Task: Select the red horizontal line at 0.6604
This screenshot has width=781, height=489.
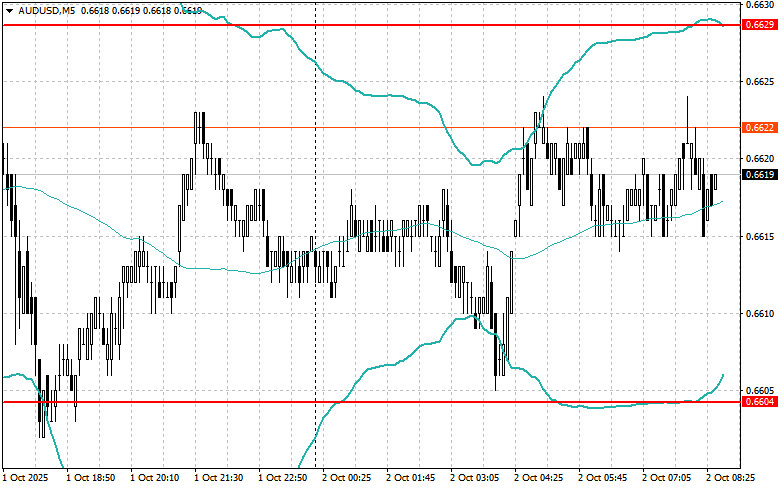Action: tap(372, 402)
